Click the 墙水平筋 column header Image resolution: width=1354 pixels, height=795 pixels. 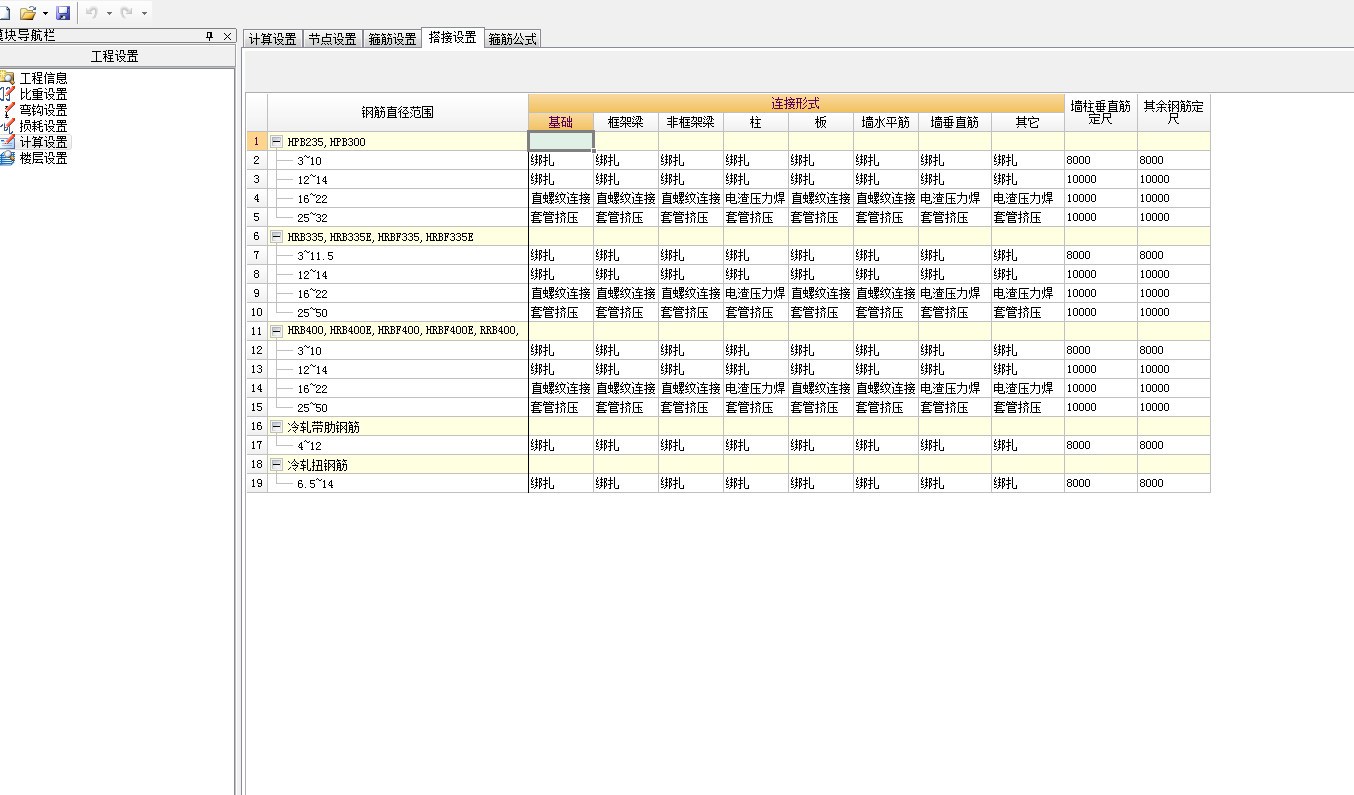click(886, 122)
